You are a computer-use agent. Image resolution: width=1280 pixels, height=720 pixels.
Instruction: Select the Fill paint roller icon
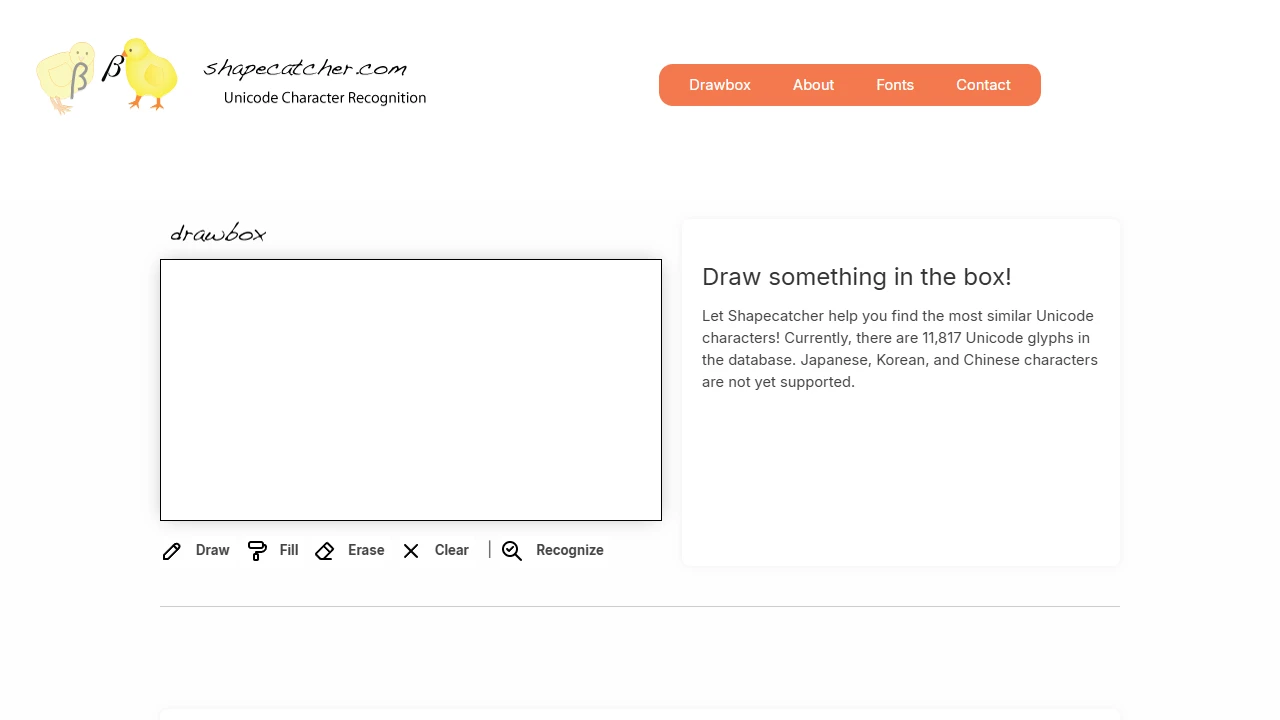pyautogui.click(x=257, y=550)
